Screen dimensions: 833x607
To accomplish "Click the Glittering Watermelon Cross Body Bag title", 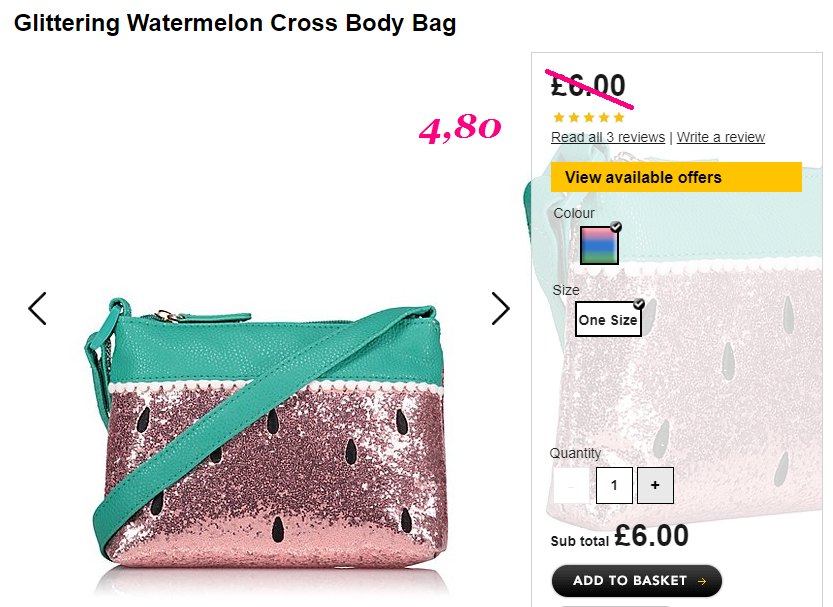I will pos(235,24).
